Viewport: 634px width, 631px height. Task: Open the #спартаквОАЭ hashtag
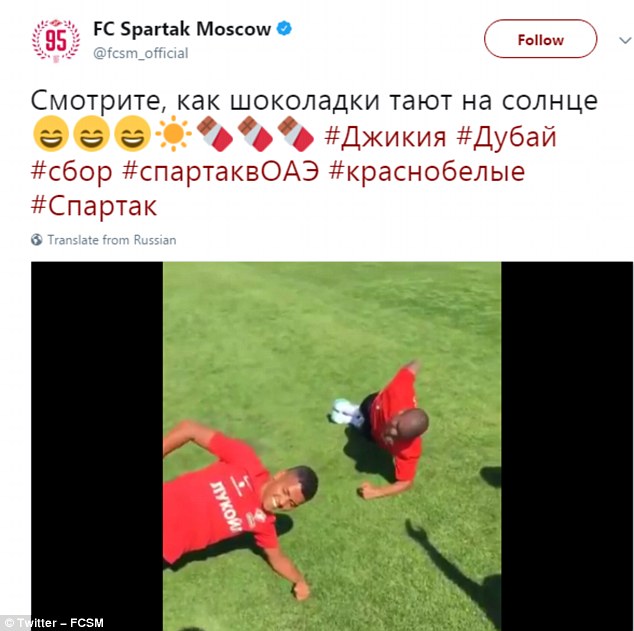(x=220, y=171)
